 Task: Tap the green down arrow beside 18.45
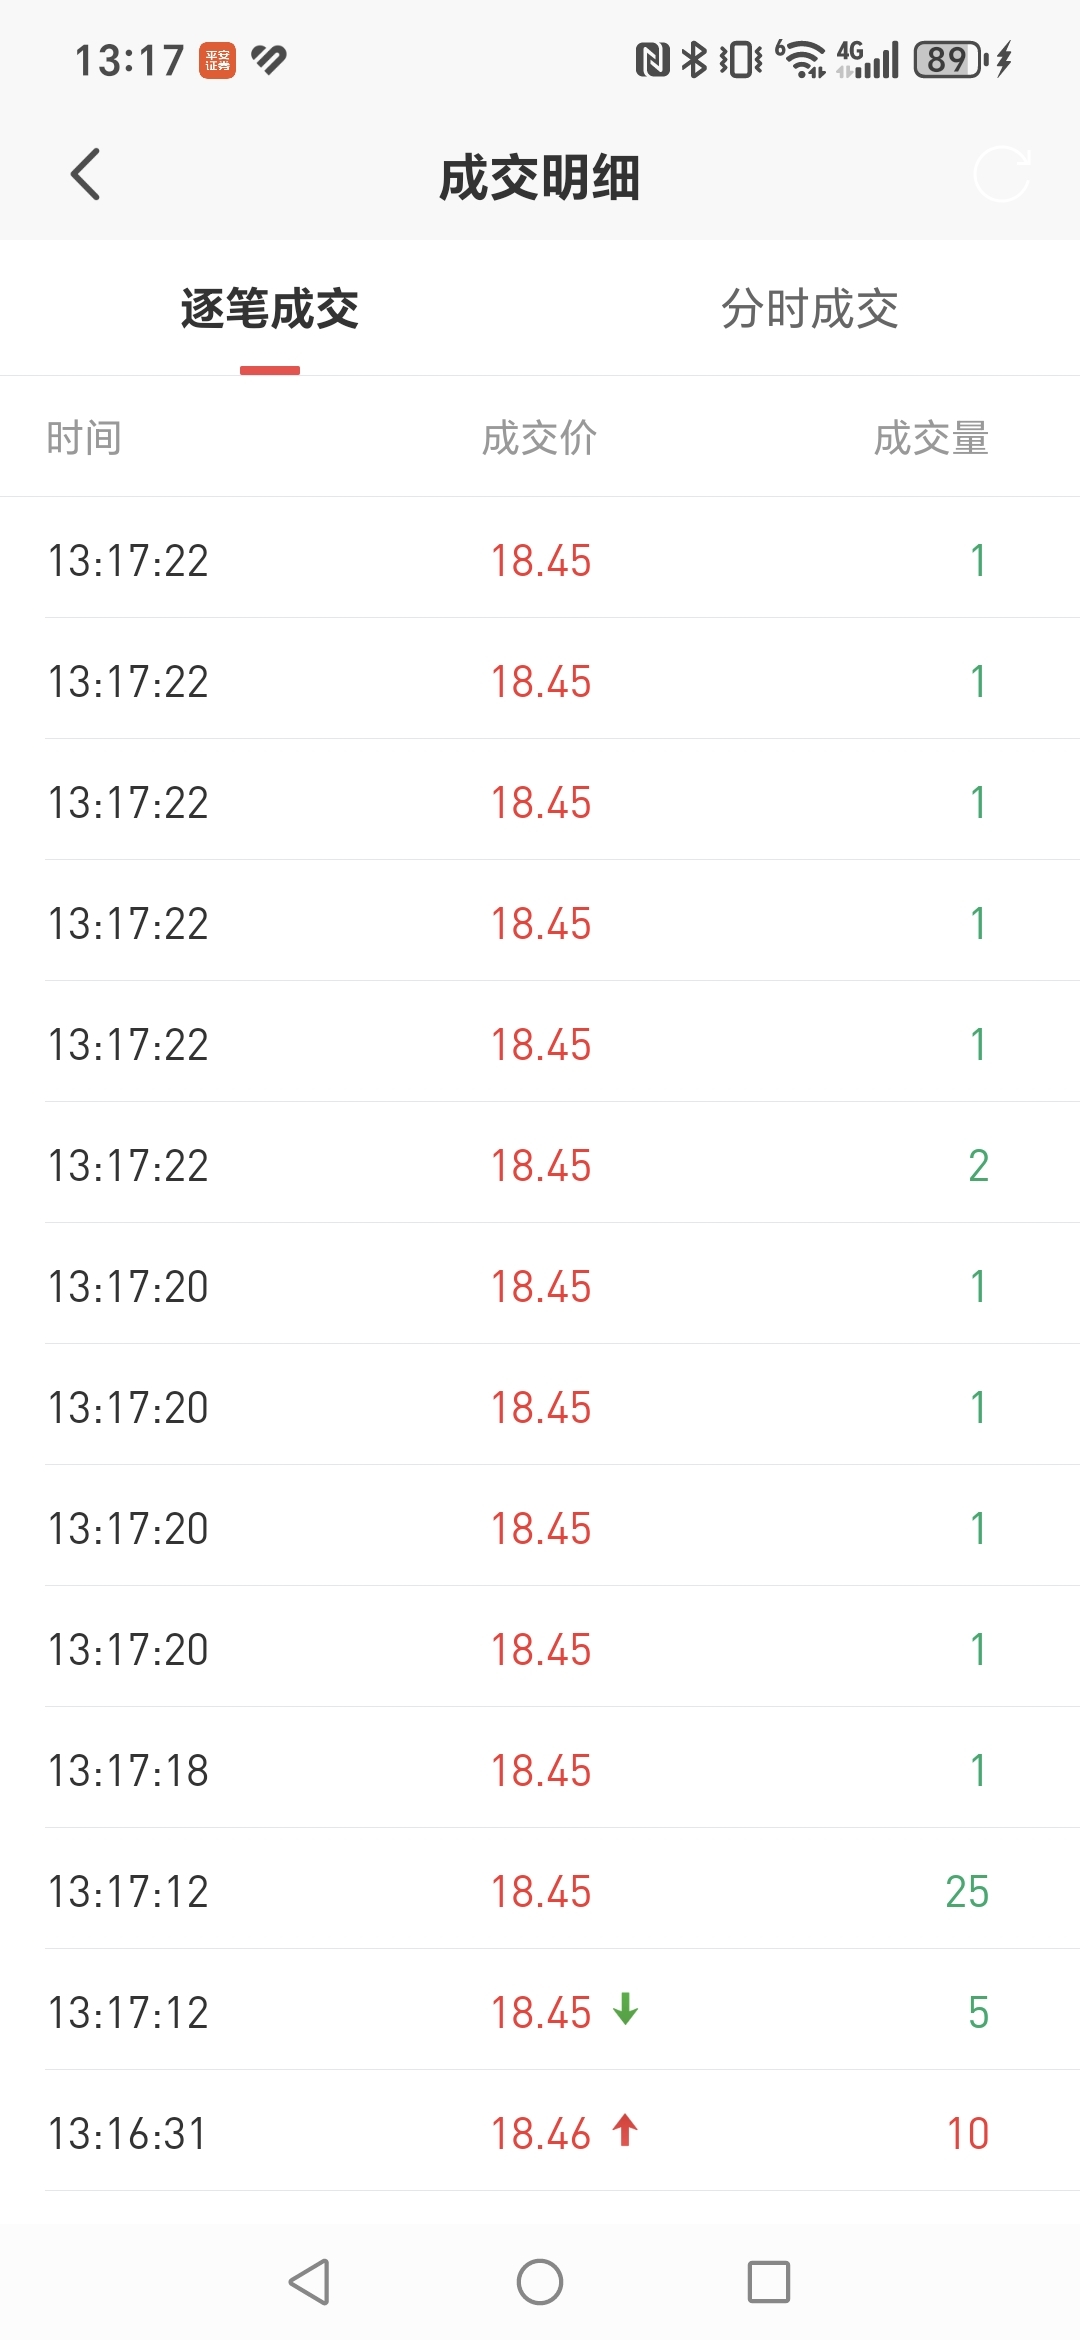click(x=626, y=2008)
